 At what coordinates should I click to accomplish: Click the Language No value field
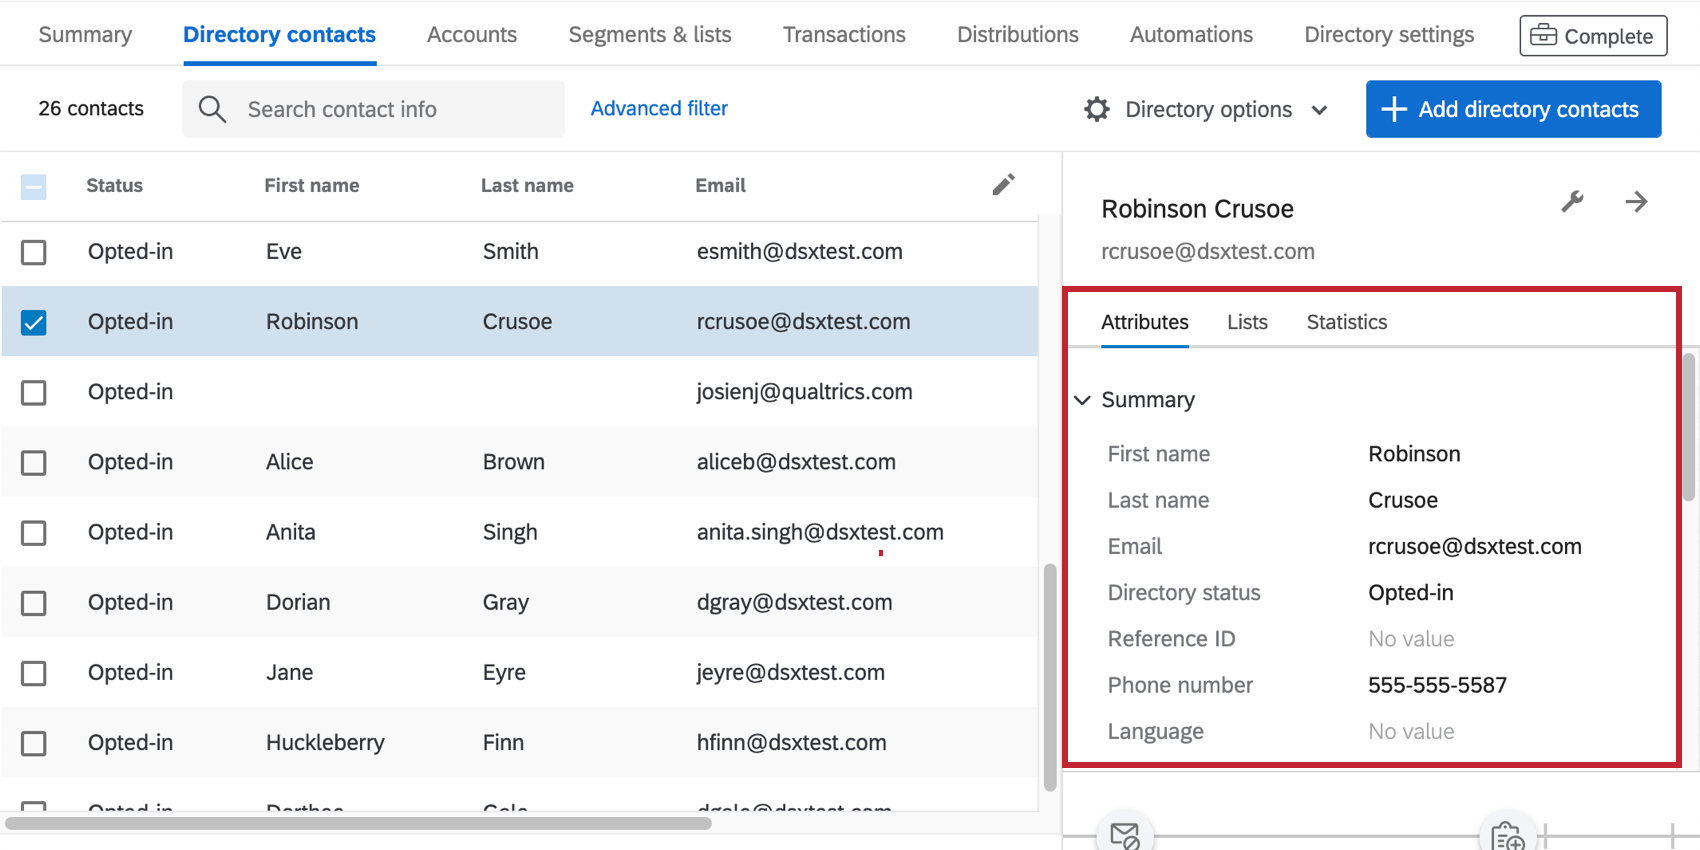[1411, 732]
